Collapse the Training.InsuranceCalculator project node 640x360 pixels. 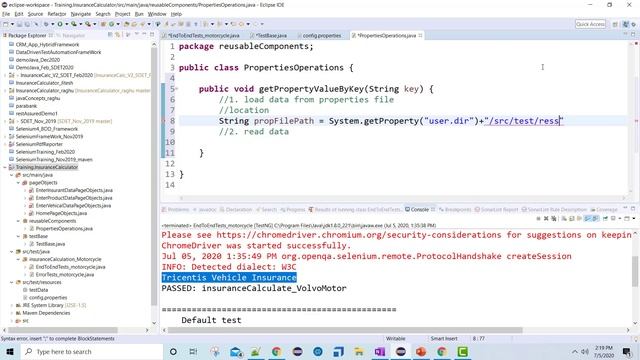tap(5, 167)
